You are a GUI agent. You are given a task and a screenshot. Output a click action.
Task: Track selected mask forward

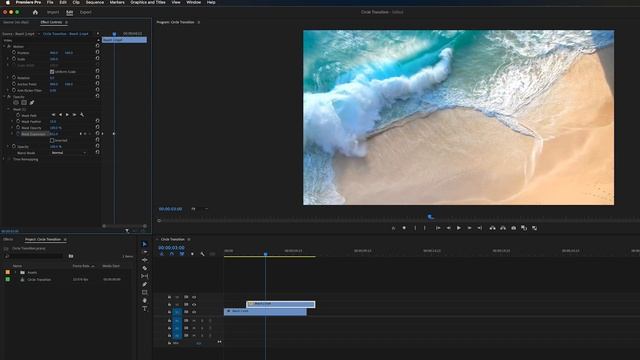[67, 115]
